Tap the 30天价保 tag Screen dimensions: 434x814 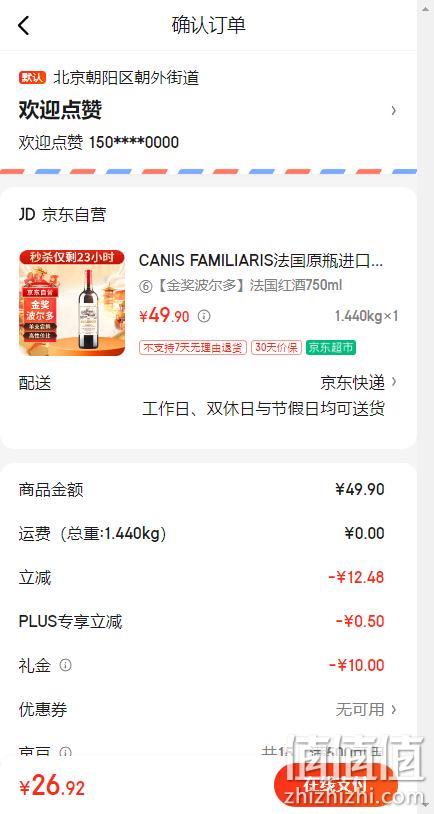tap(276, 347)
